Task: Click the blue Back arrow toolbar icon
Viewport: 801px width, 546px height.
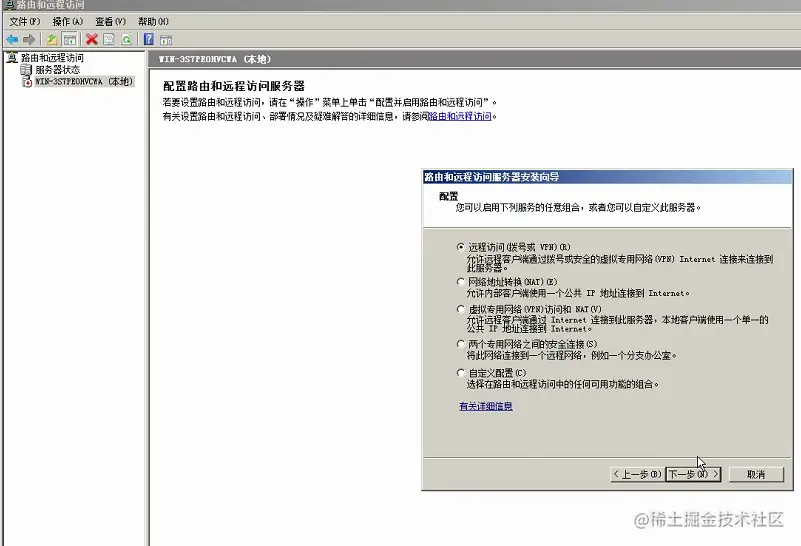Action: point(12,39)
